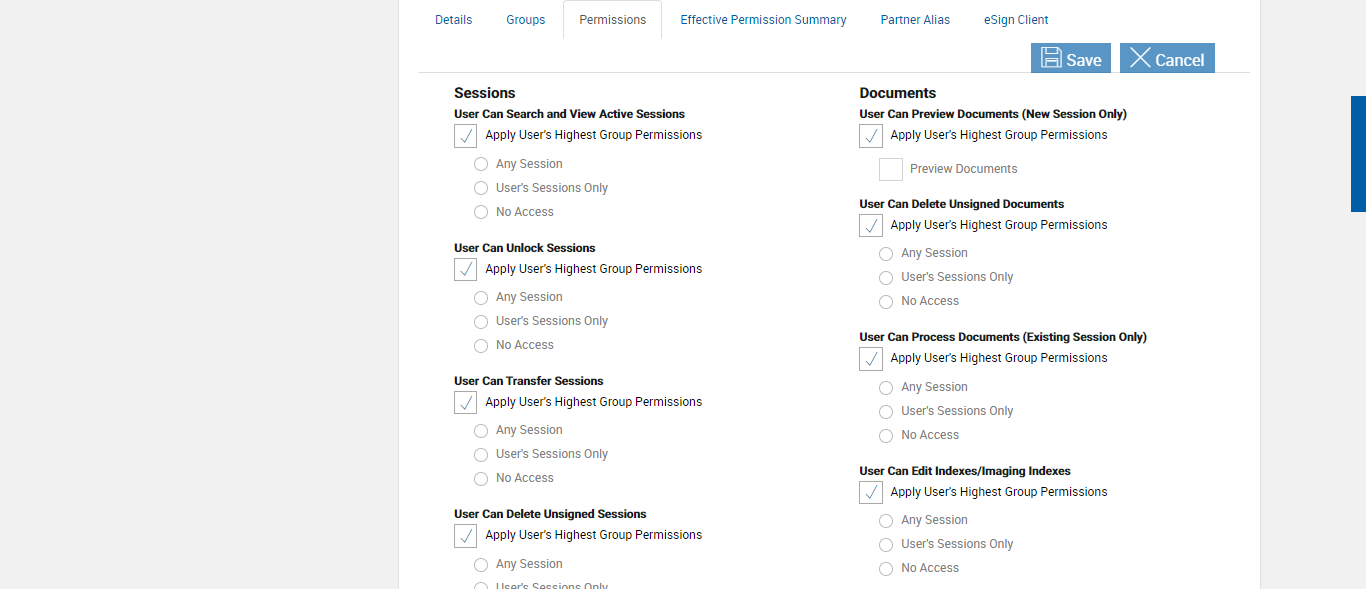Switch to the Groups tab
This screenshot has width=1366, height=589.
tap(525, 20)
